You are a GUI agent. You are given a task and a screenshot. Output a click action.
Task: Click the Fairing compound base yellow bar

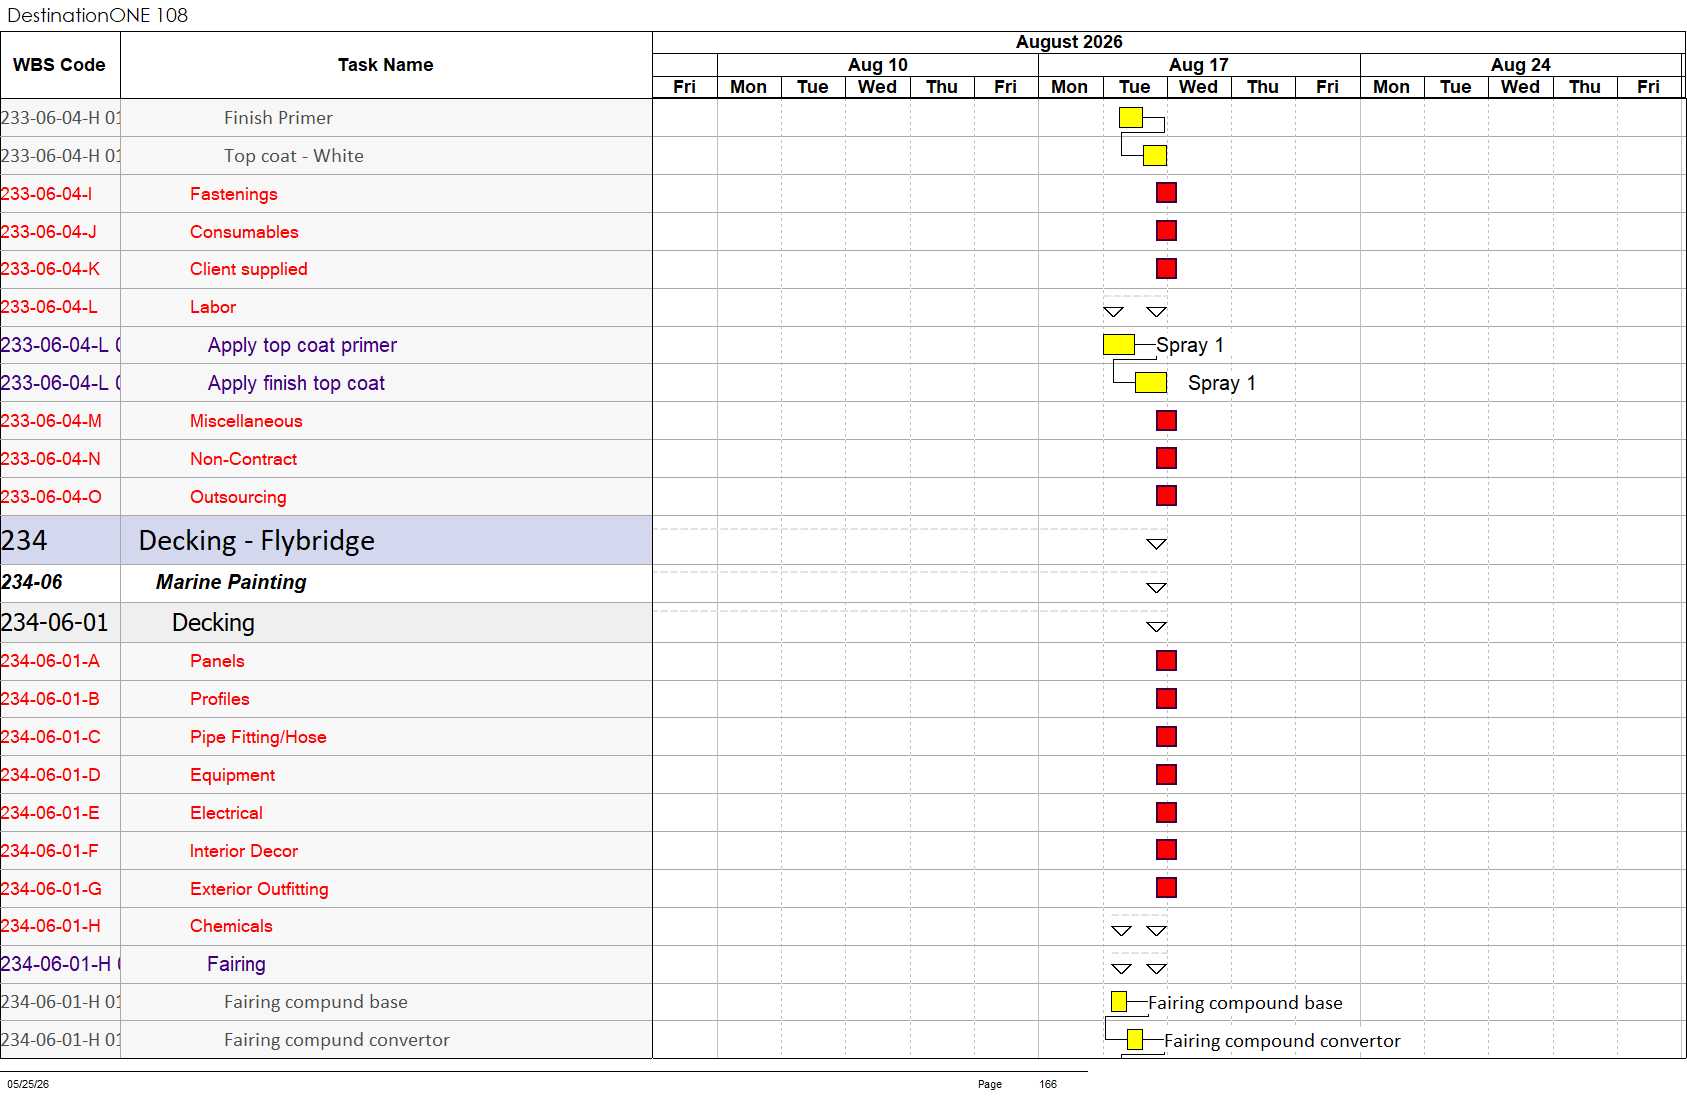tap(1119, 1002)
